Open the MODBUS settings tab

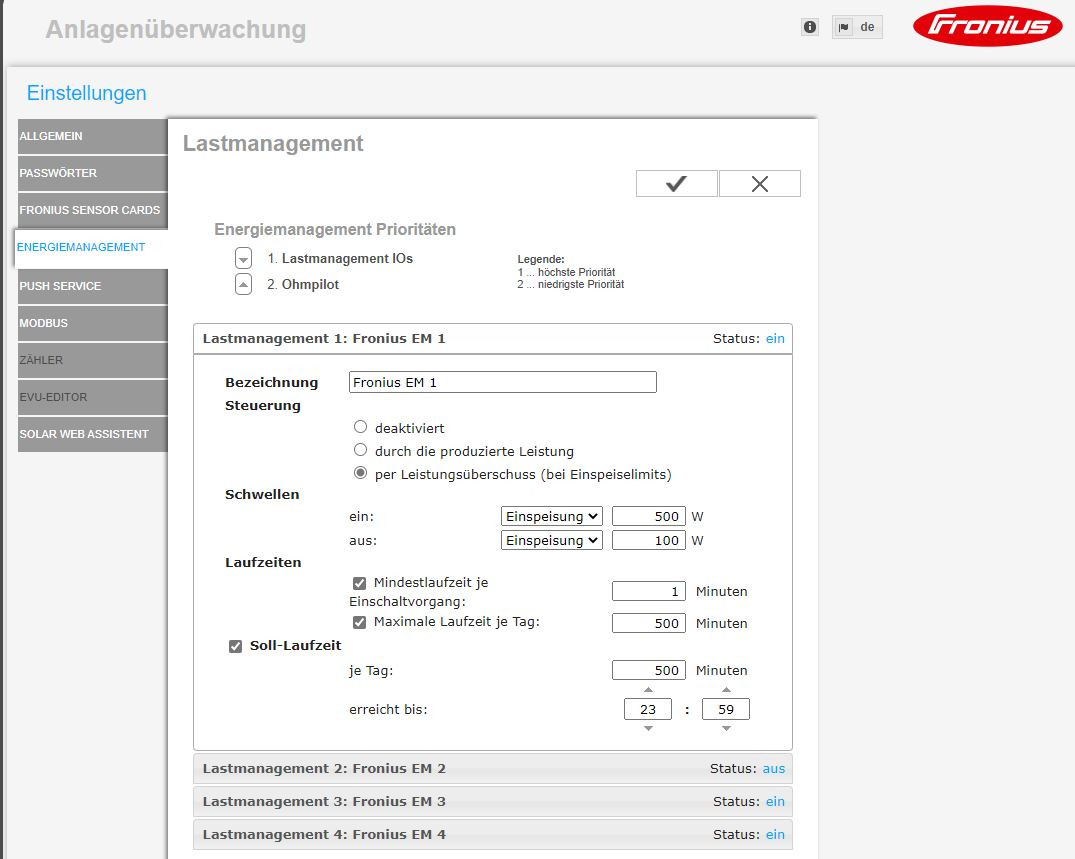(93, 324)
